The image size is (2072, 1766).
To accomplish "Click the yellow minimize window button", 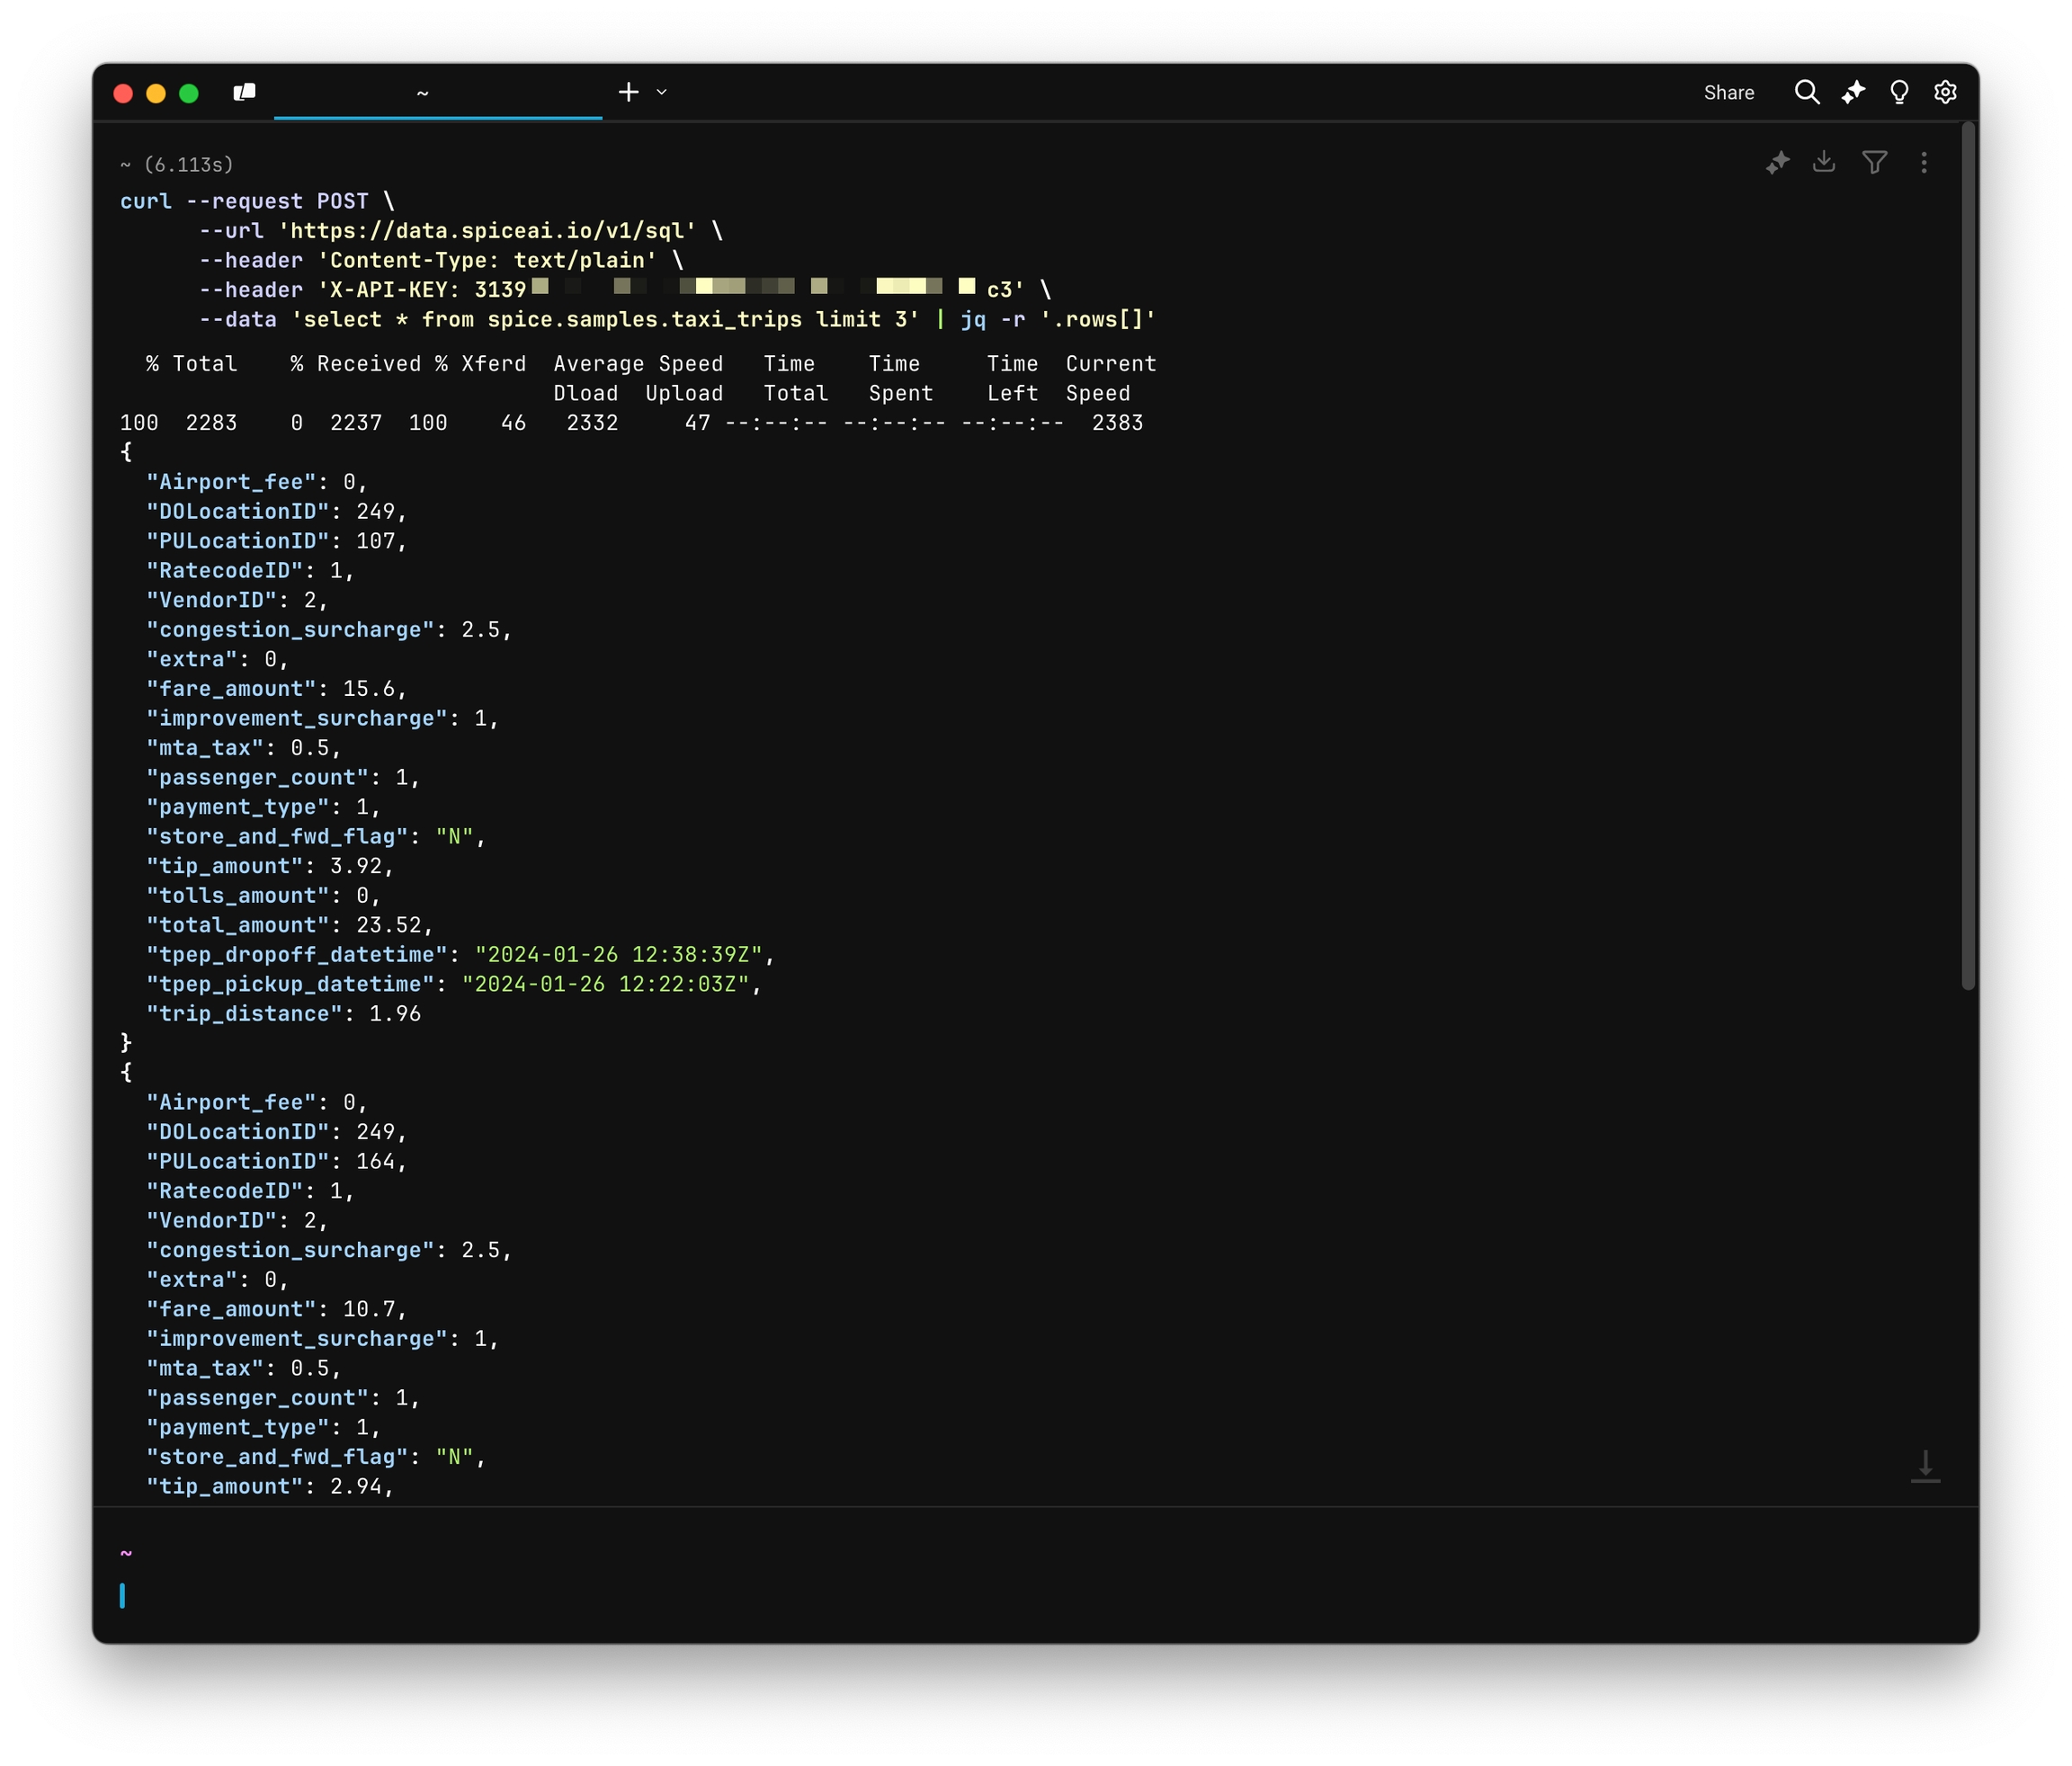I will tap(156, 93).
